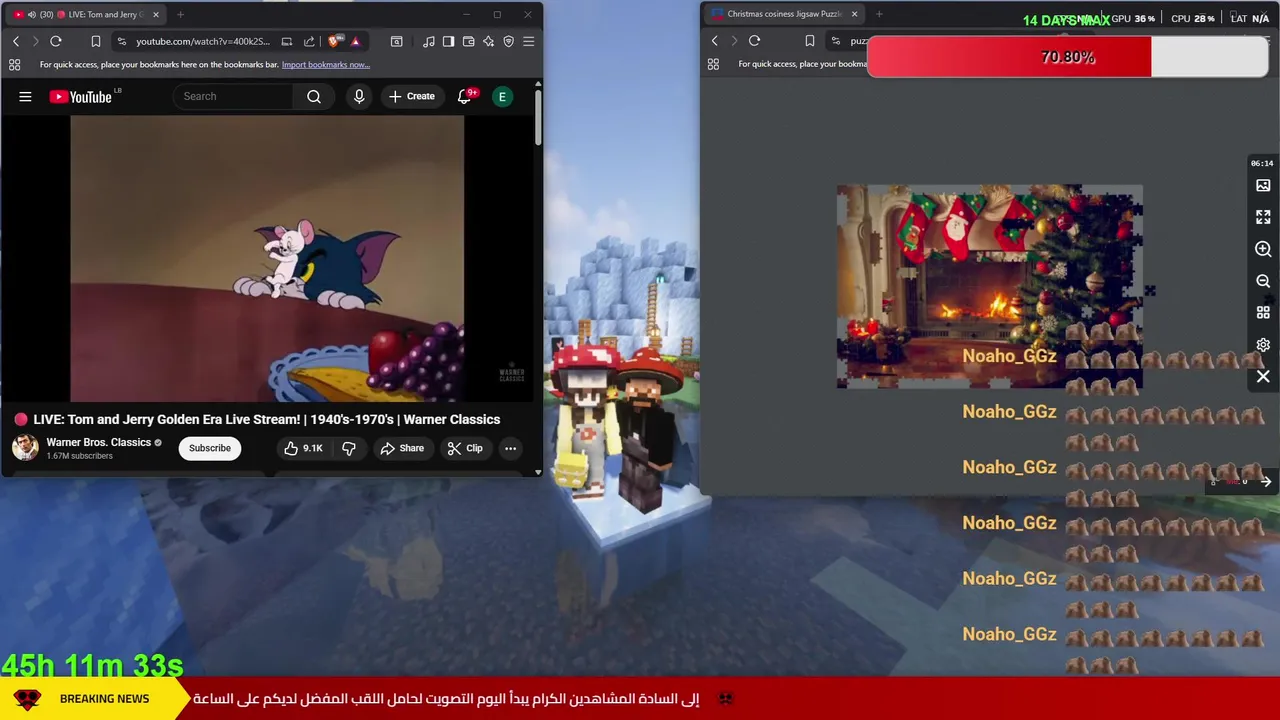The width and height of the screenshot is (1280, 720).
Task: Go back in the YouTube browser window
Action: tap(16, 41)
